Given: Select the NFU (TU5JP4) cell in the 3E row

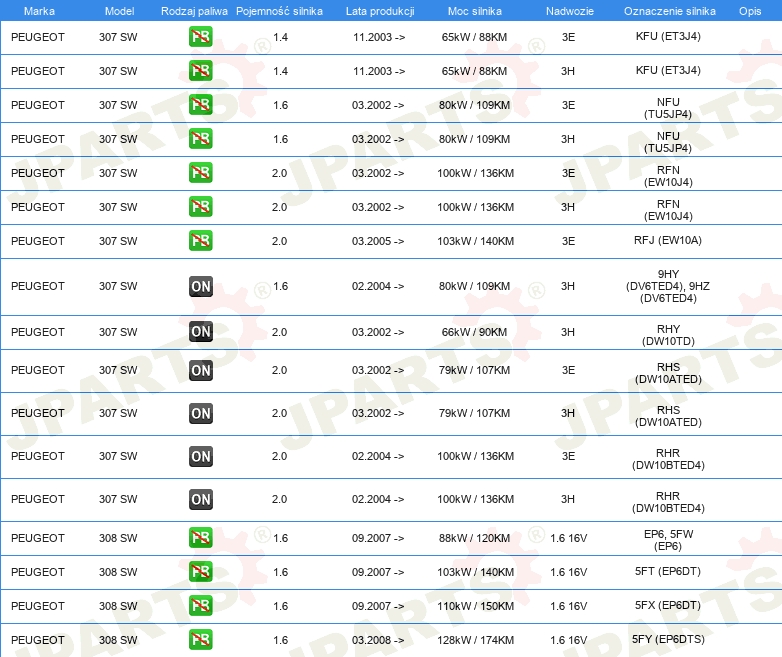Looking at the screenshot, I should 668,108.
